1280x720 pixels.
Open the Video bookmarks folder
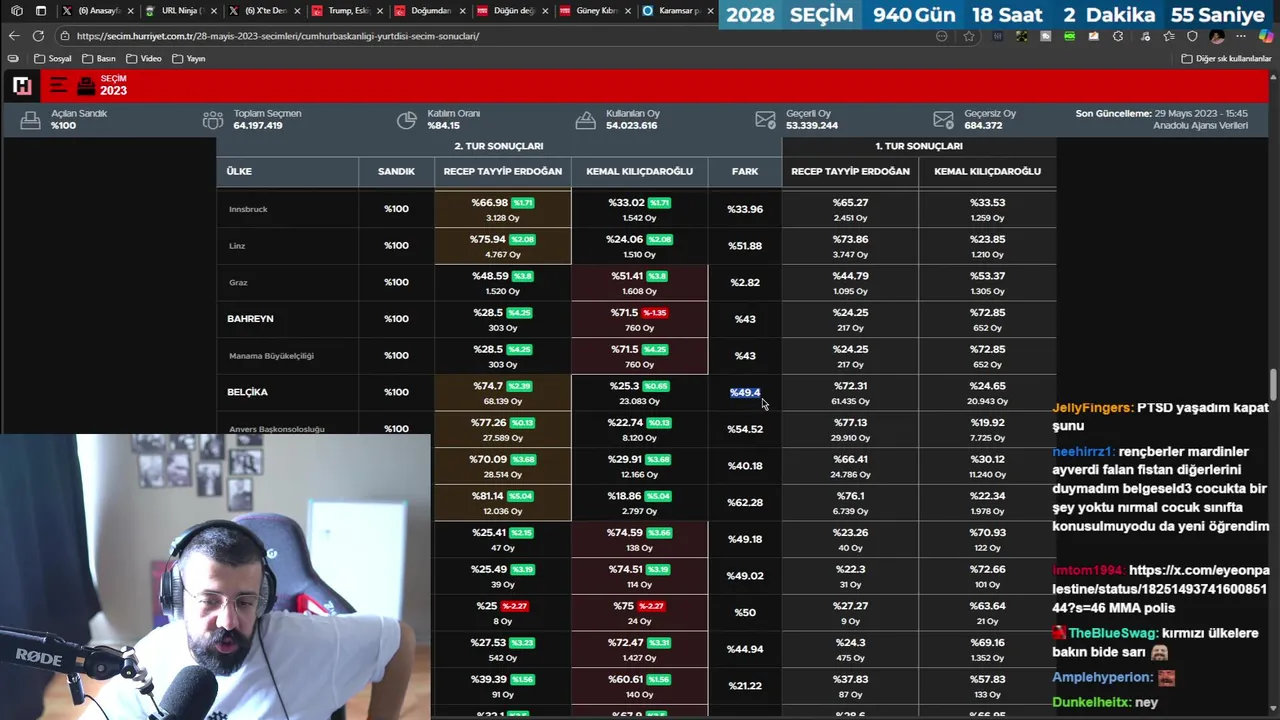pyautogui.click(x=144, y=58)
